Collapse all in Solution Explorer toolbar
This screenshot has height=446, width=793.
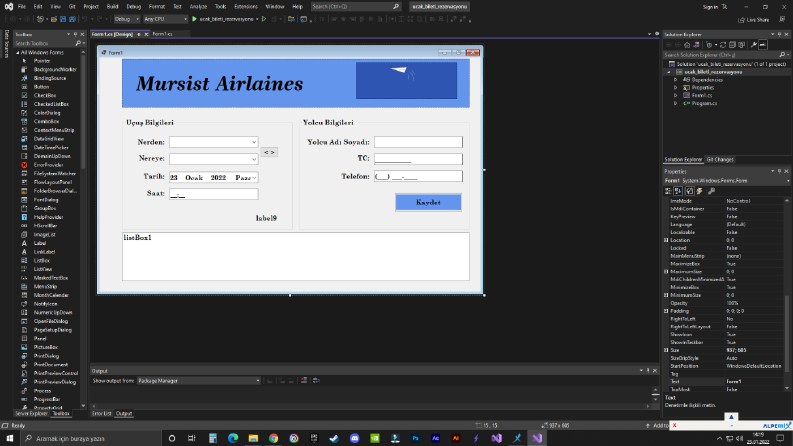click(x=732, y=45)
